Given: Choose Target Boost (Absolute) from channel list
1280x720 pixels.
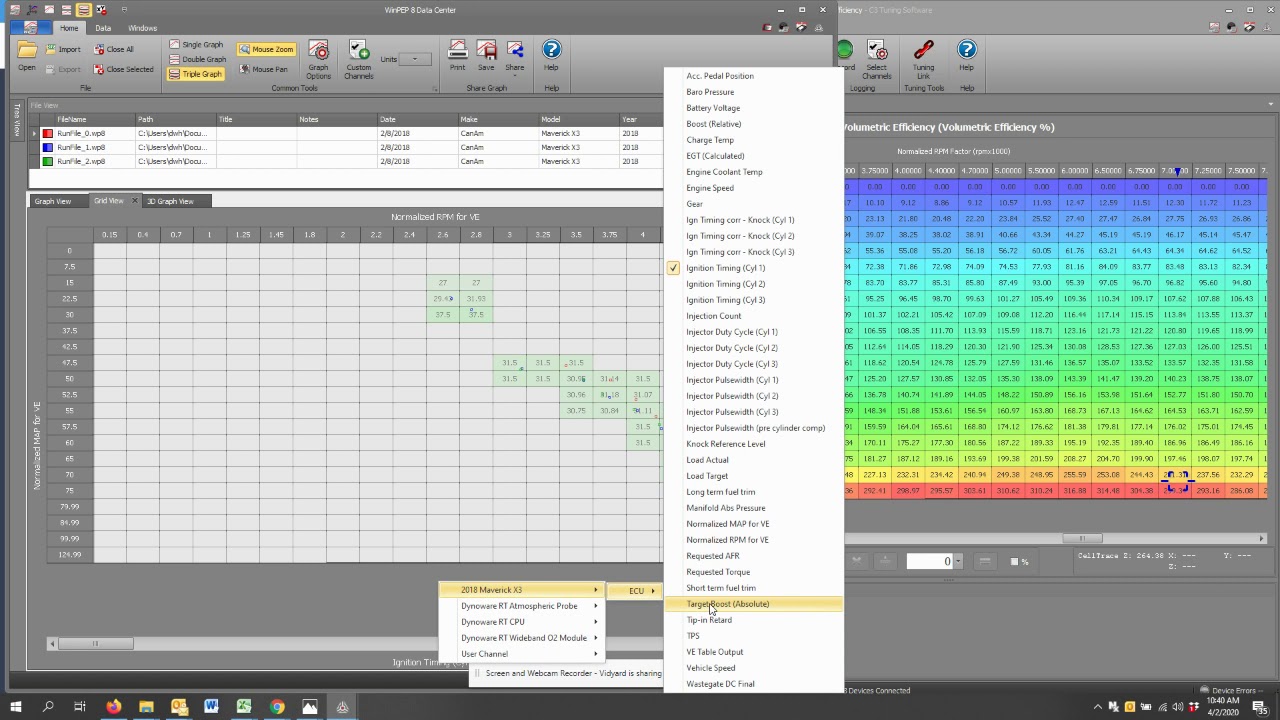Looking at the screenshot, I should [x=754, y=604].
